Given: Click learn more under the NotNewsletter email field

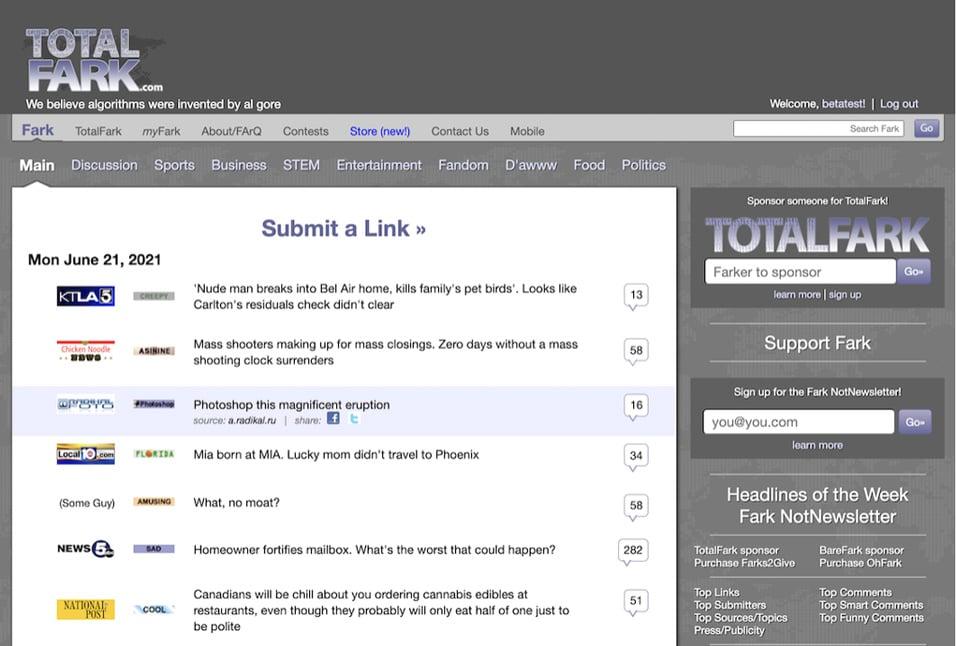Looking at the screenshot, I should (x=818, y=445).
